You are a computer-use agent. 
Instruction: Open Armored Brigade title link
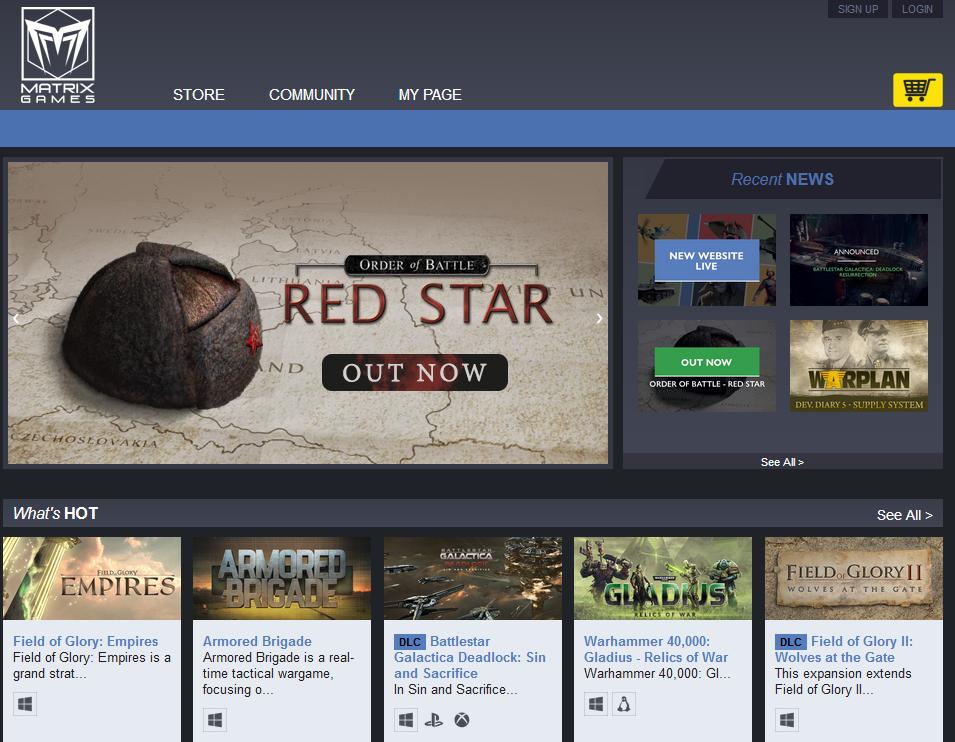tap(257, 641)
